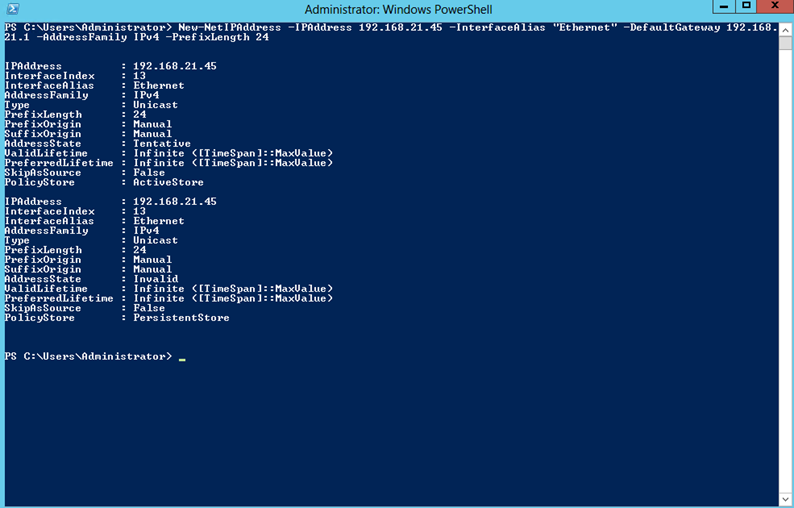Click the scrollbar down arrow
This screenshot has width=794, height=508.
click(x=785, y=499)
